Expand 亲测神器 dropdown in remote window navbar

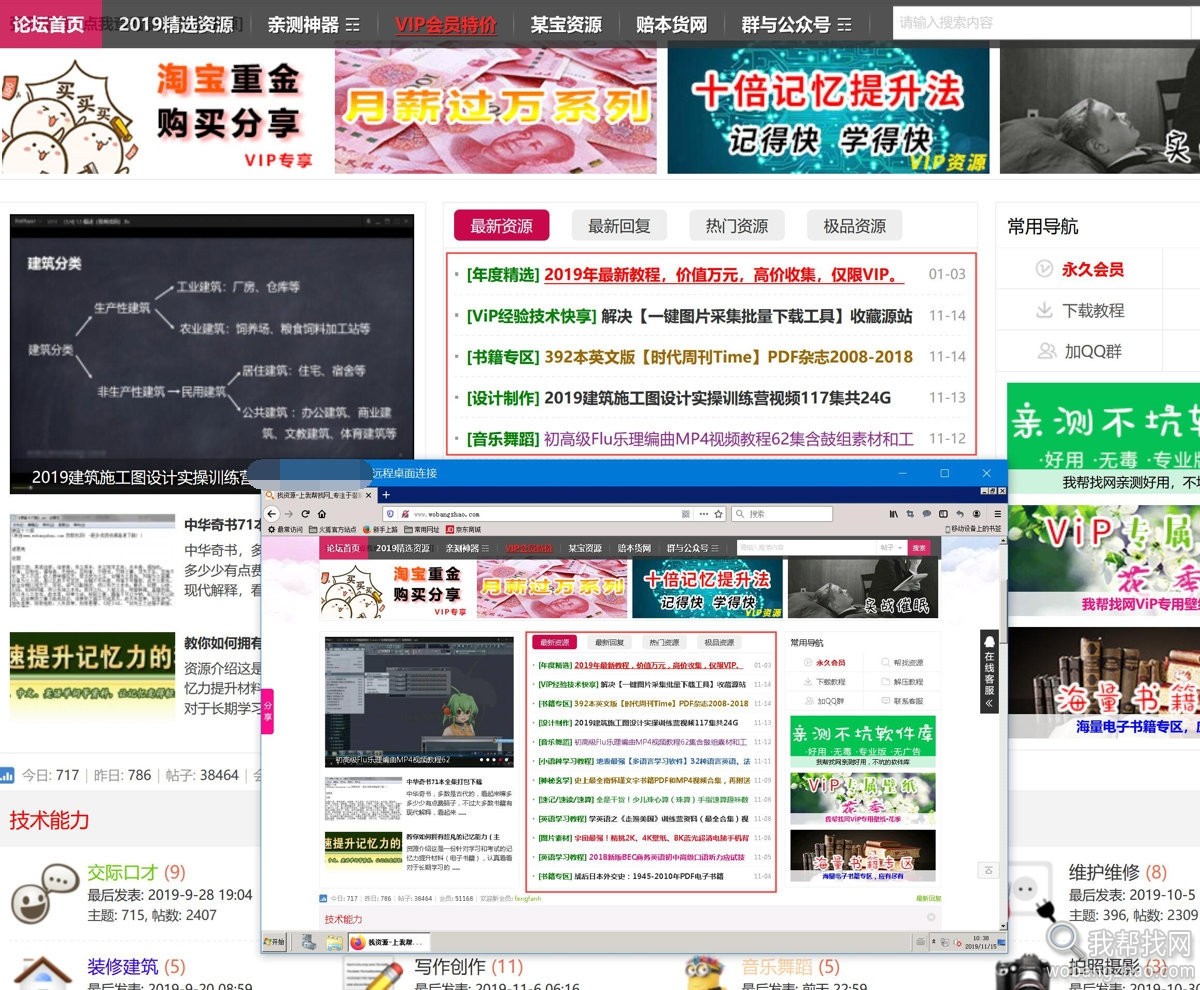click(x=485, y=548)
